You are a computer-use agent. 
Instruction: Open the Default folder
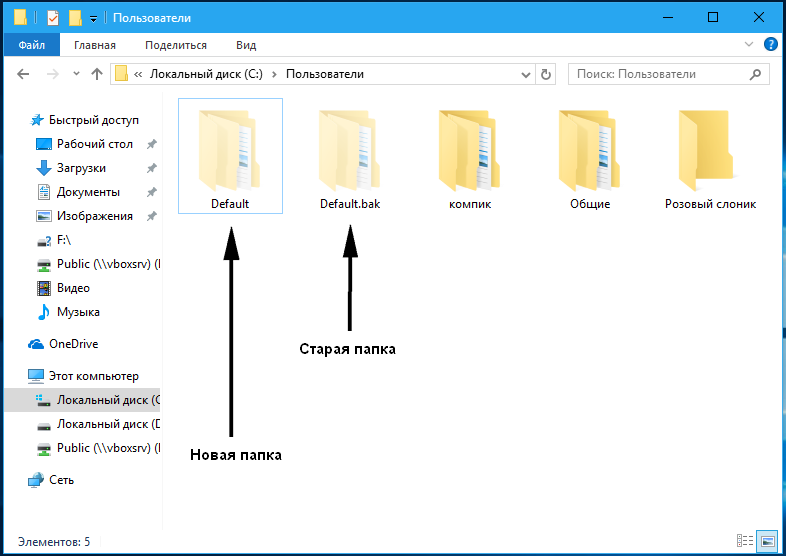230,156
